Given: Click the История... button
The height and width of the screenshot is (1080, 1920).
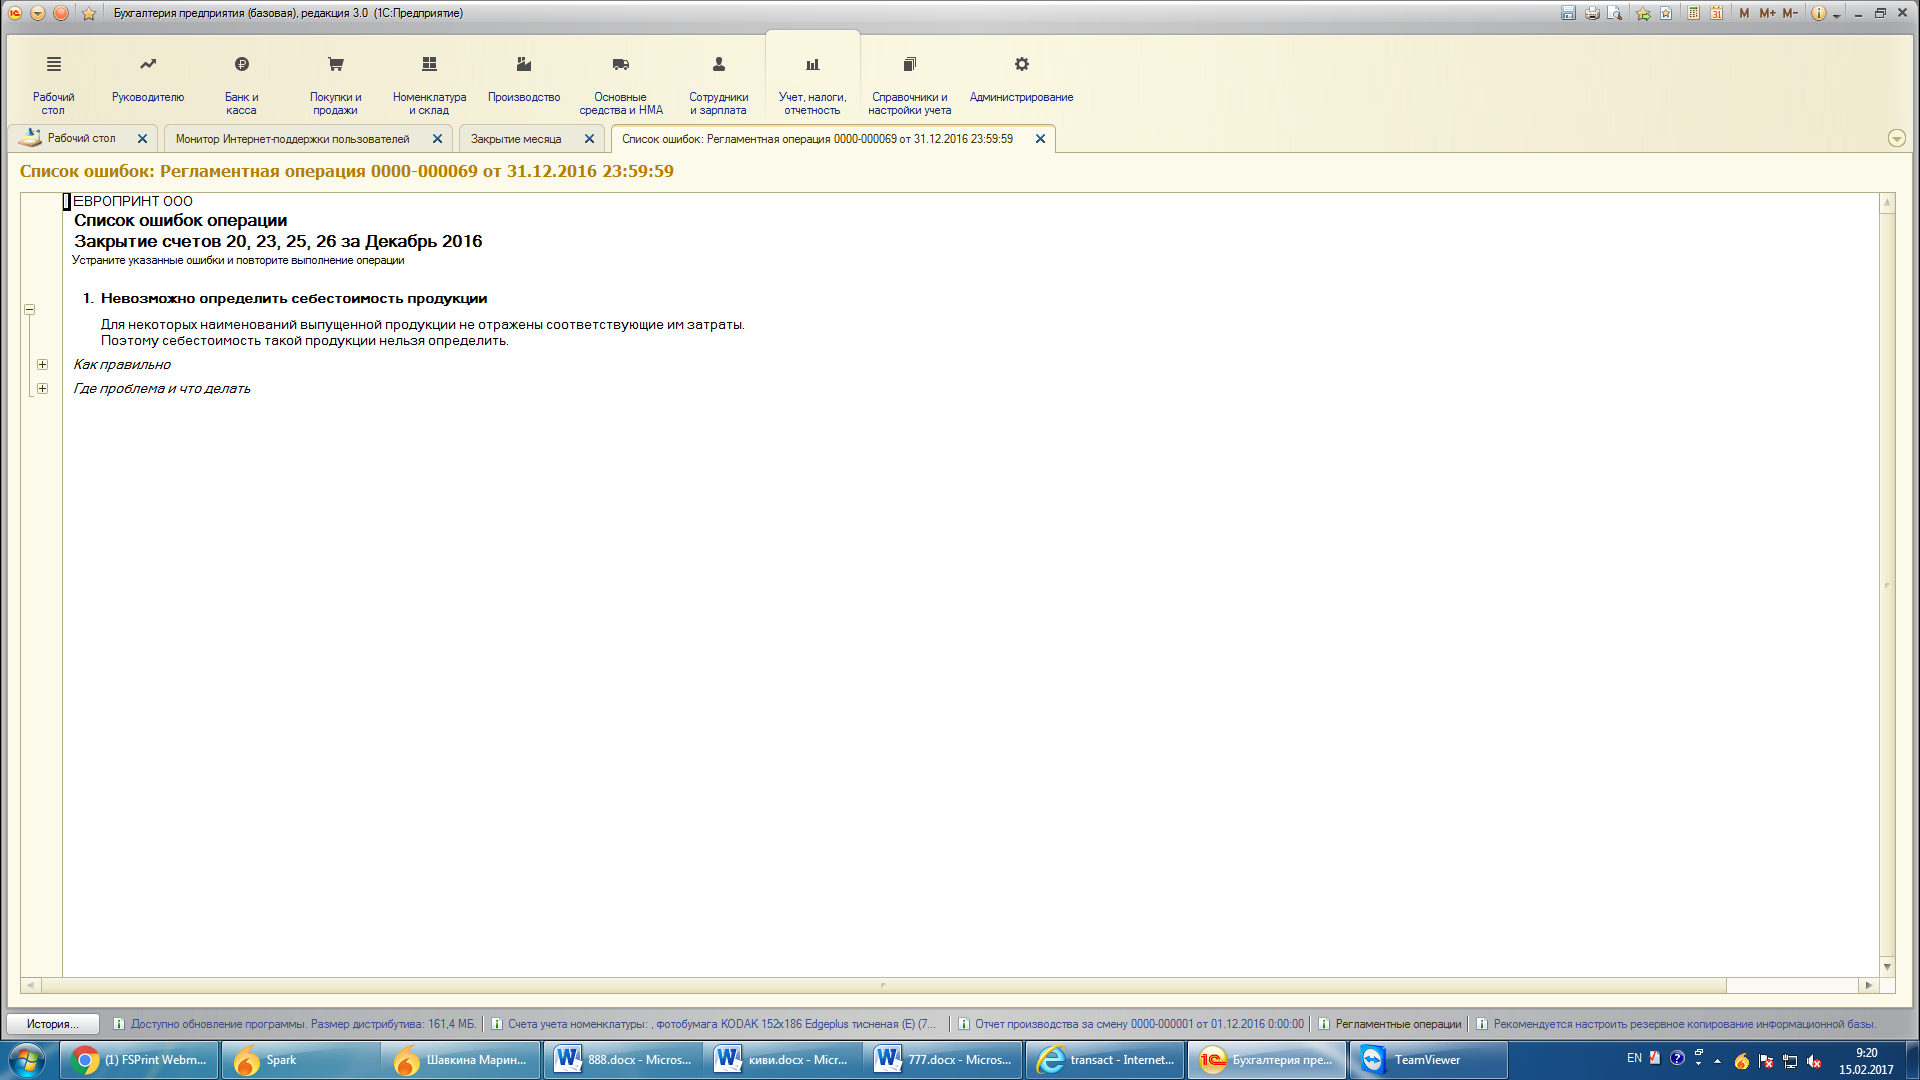Looking at the screenshot, I should (52, 1024).
